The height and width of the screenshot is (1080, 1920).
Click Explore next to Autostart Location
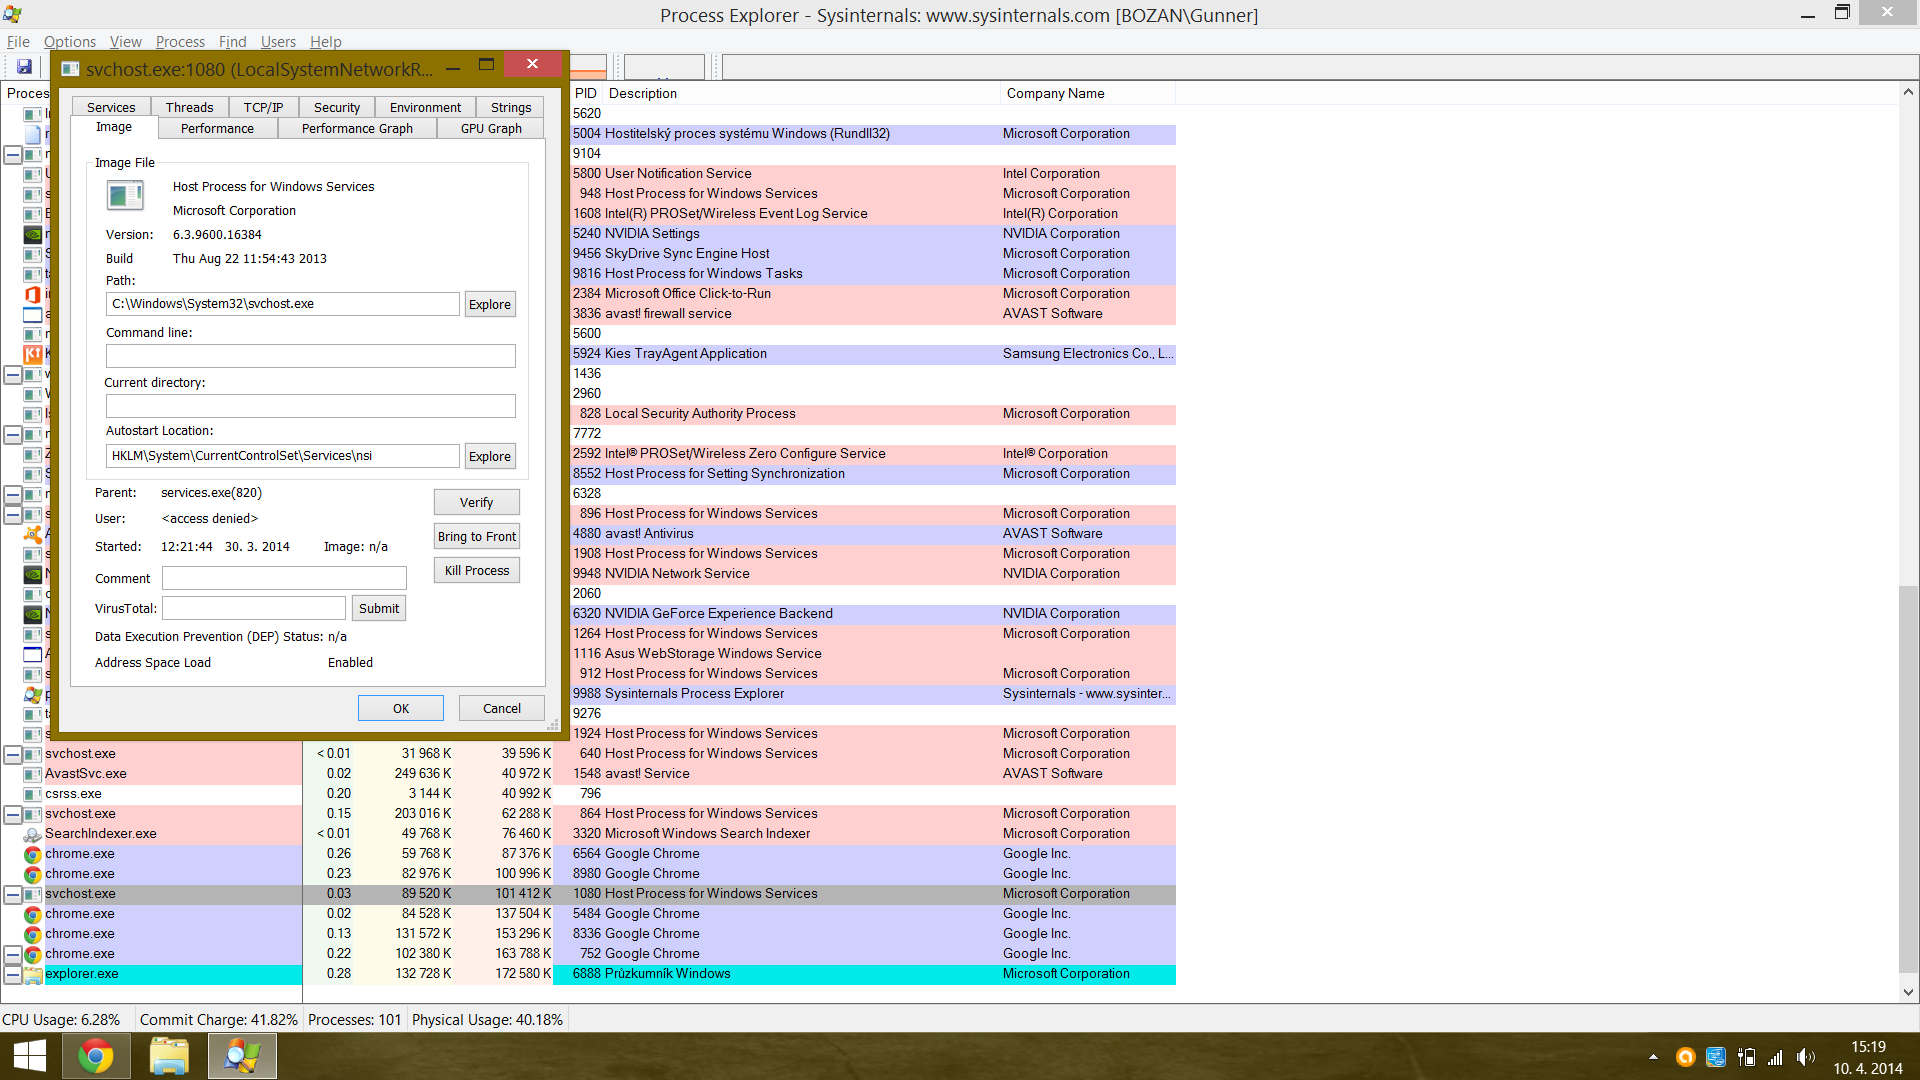490,456
